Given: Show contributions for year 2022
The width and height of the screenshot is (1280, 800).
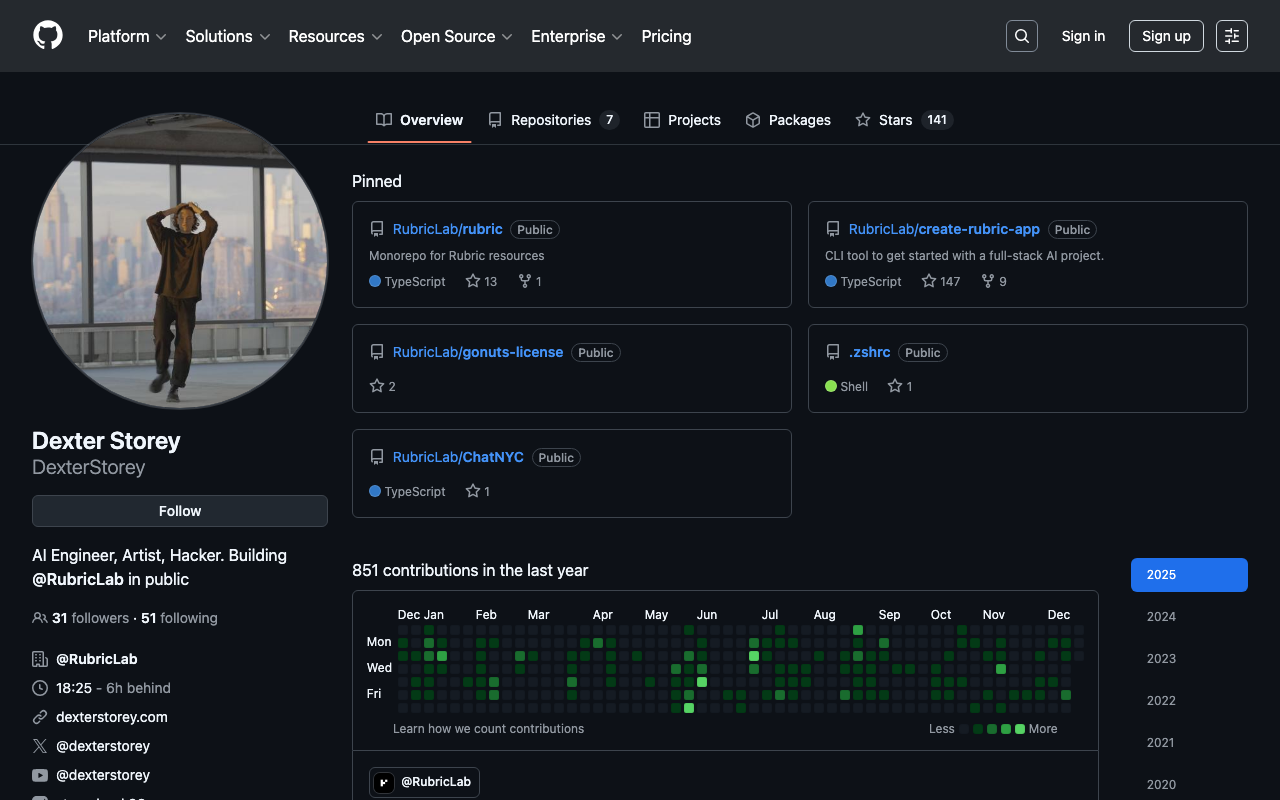Looking at the screenshot, I should tap(1161, 701).
